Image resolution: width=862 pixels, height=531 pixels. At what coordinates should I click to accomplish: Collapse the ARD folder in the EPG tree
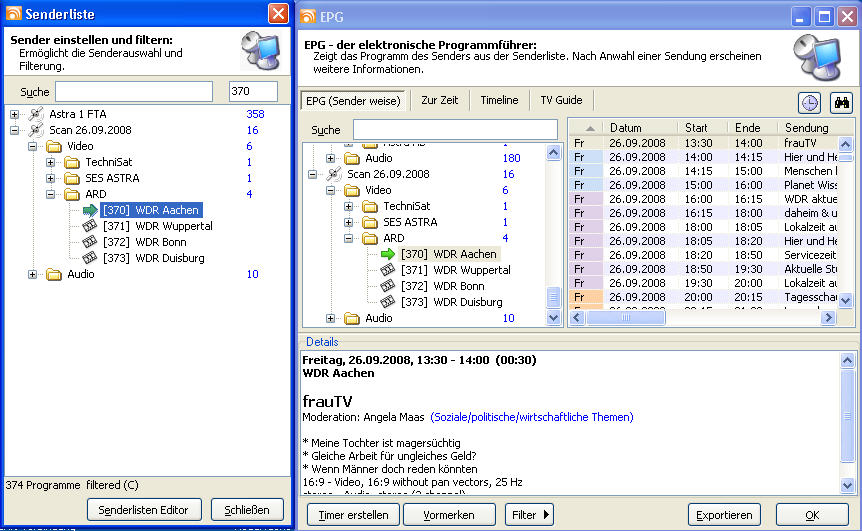coord(349,238)
